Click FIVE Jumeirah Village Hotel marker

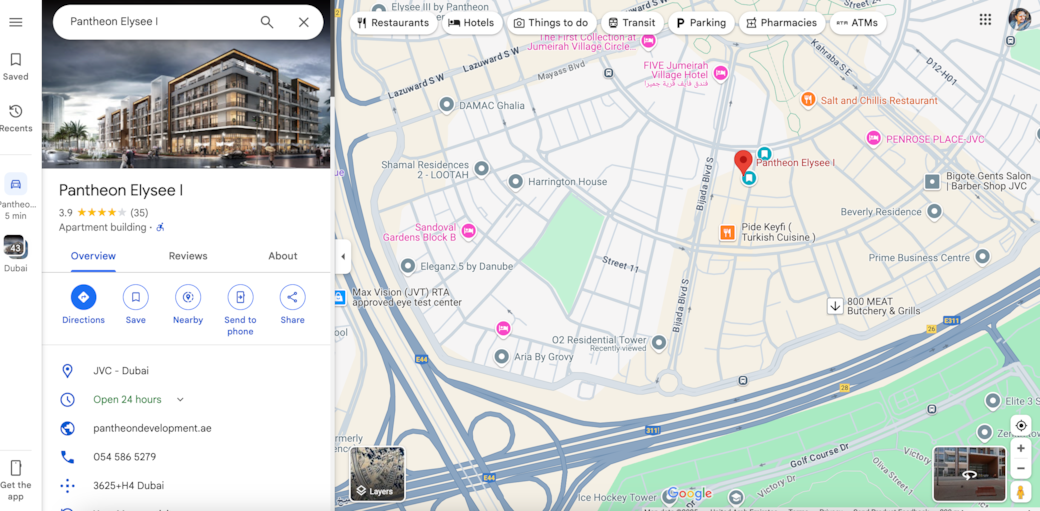(721, 73)
